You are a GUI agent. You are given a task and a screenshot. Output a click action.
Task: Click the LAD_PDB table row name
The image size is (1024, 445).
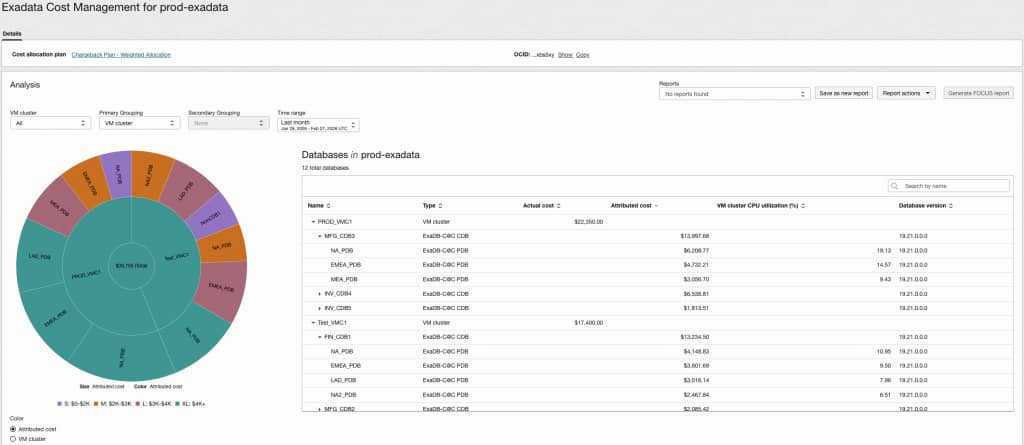point(344,380)
